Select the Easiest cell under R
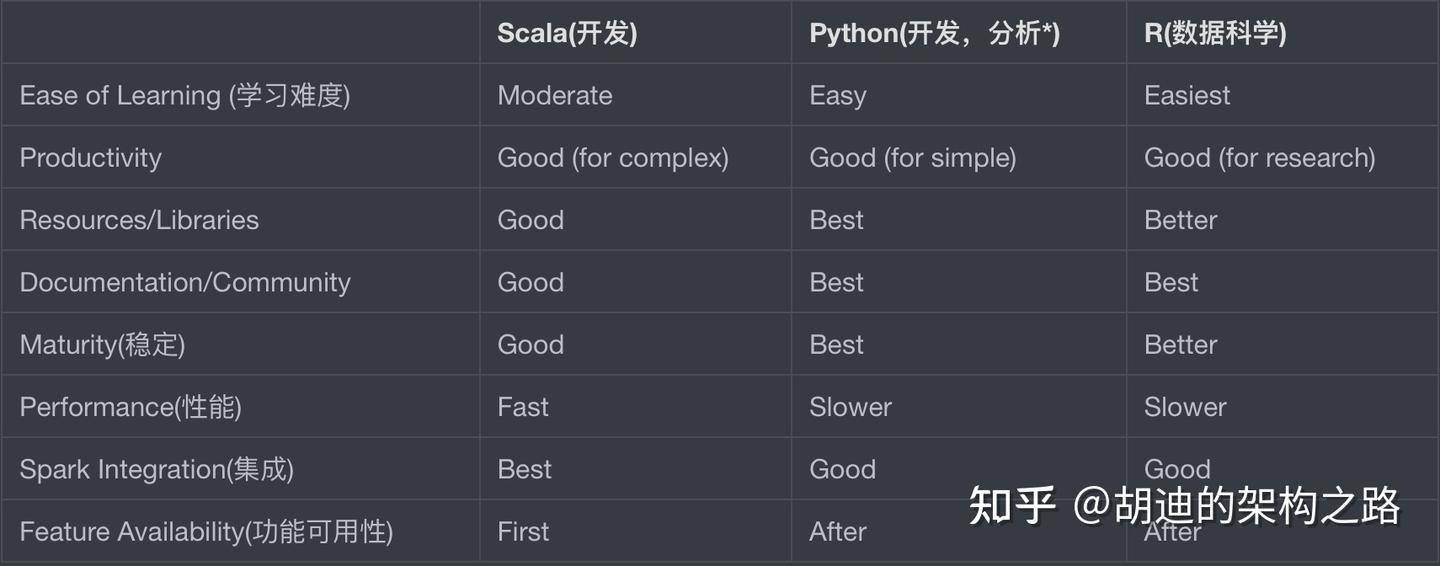The width and height of the screenshot is (1440, 566). [1187, 96]
